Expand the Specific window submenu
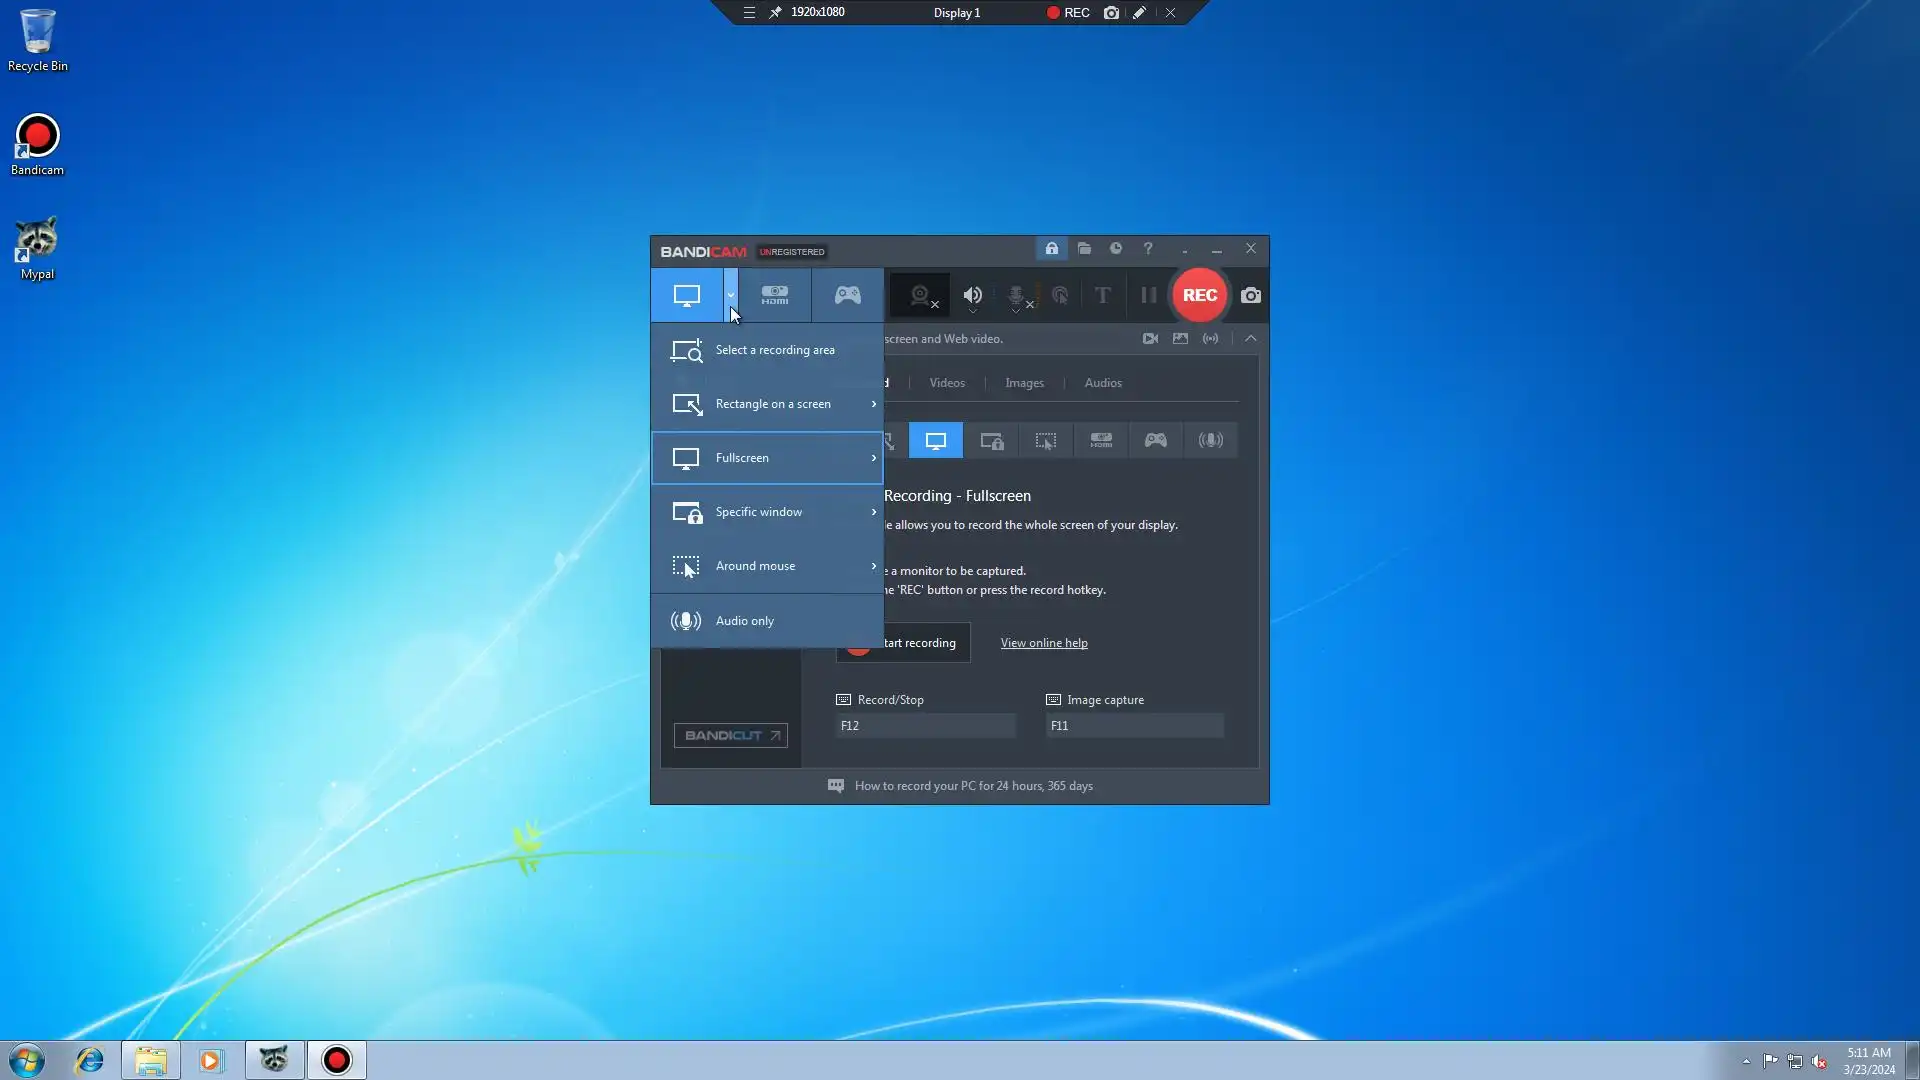This screenshot has width=1920, height=1080. pyautogui.click(x=873, y=512)
